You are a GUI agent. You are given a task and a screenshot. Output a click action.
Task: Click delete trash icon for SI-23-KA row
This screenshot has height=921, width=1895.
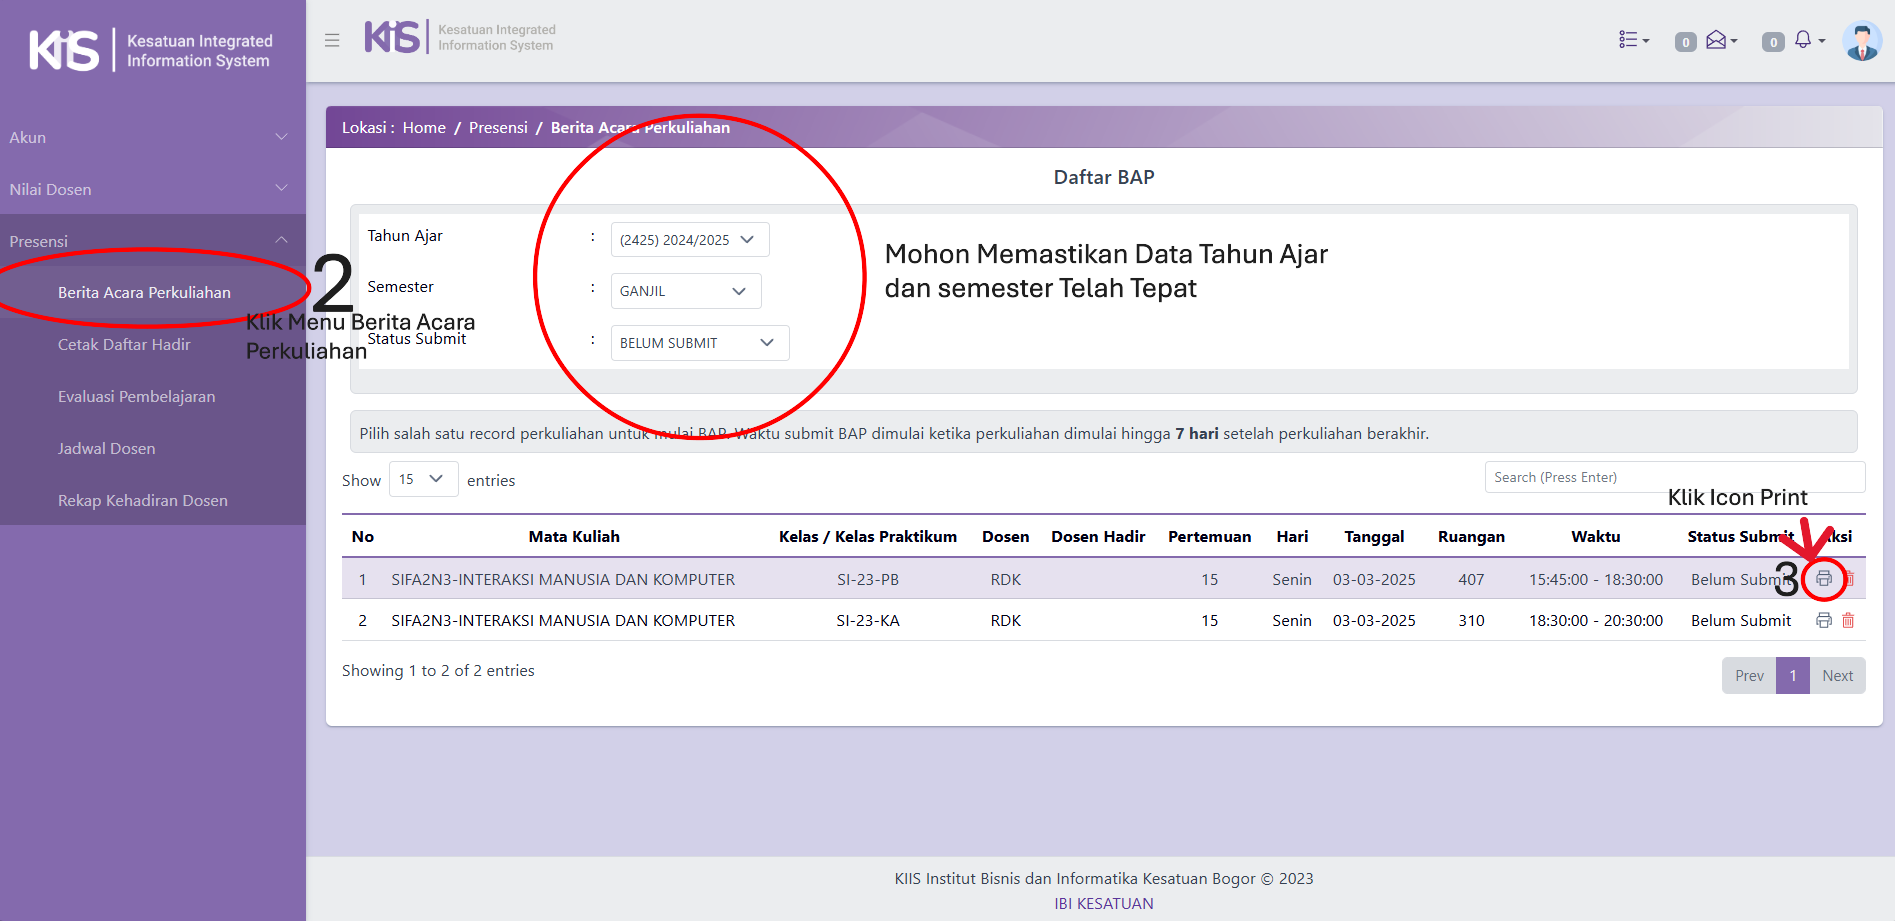pyautogui.click(x=1848, y=621)
